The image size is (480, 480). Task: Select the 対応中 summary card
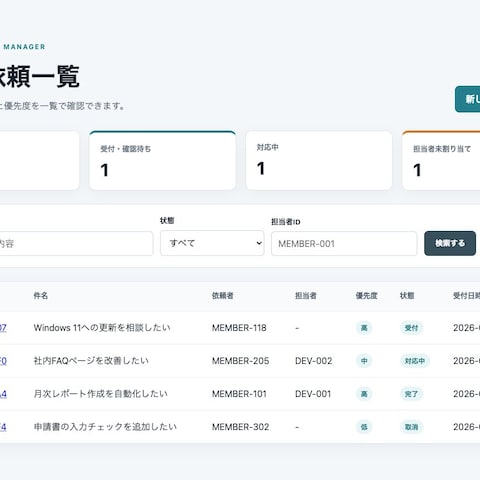click(x=319, y=161)
